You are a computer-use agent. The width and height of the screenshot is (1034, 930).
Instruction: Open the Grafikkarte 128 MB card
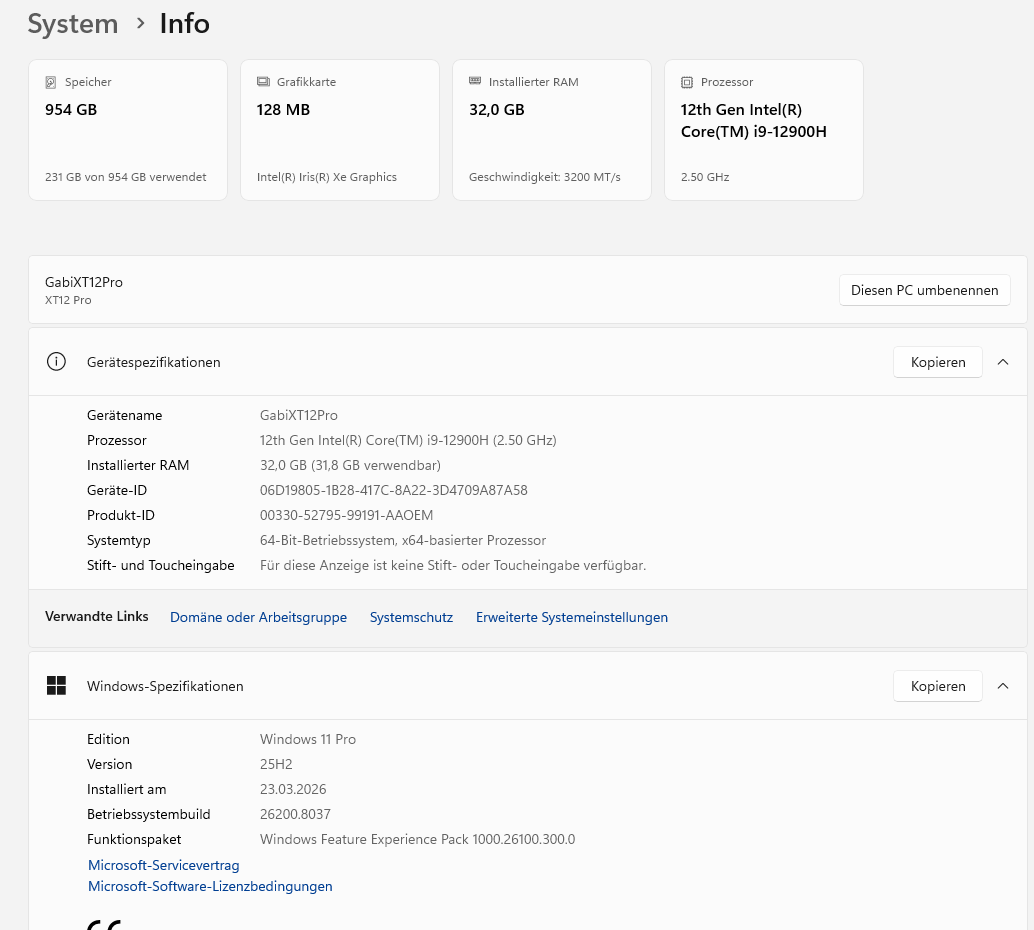[340, 130]
